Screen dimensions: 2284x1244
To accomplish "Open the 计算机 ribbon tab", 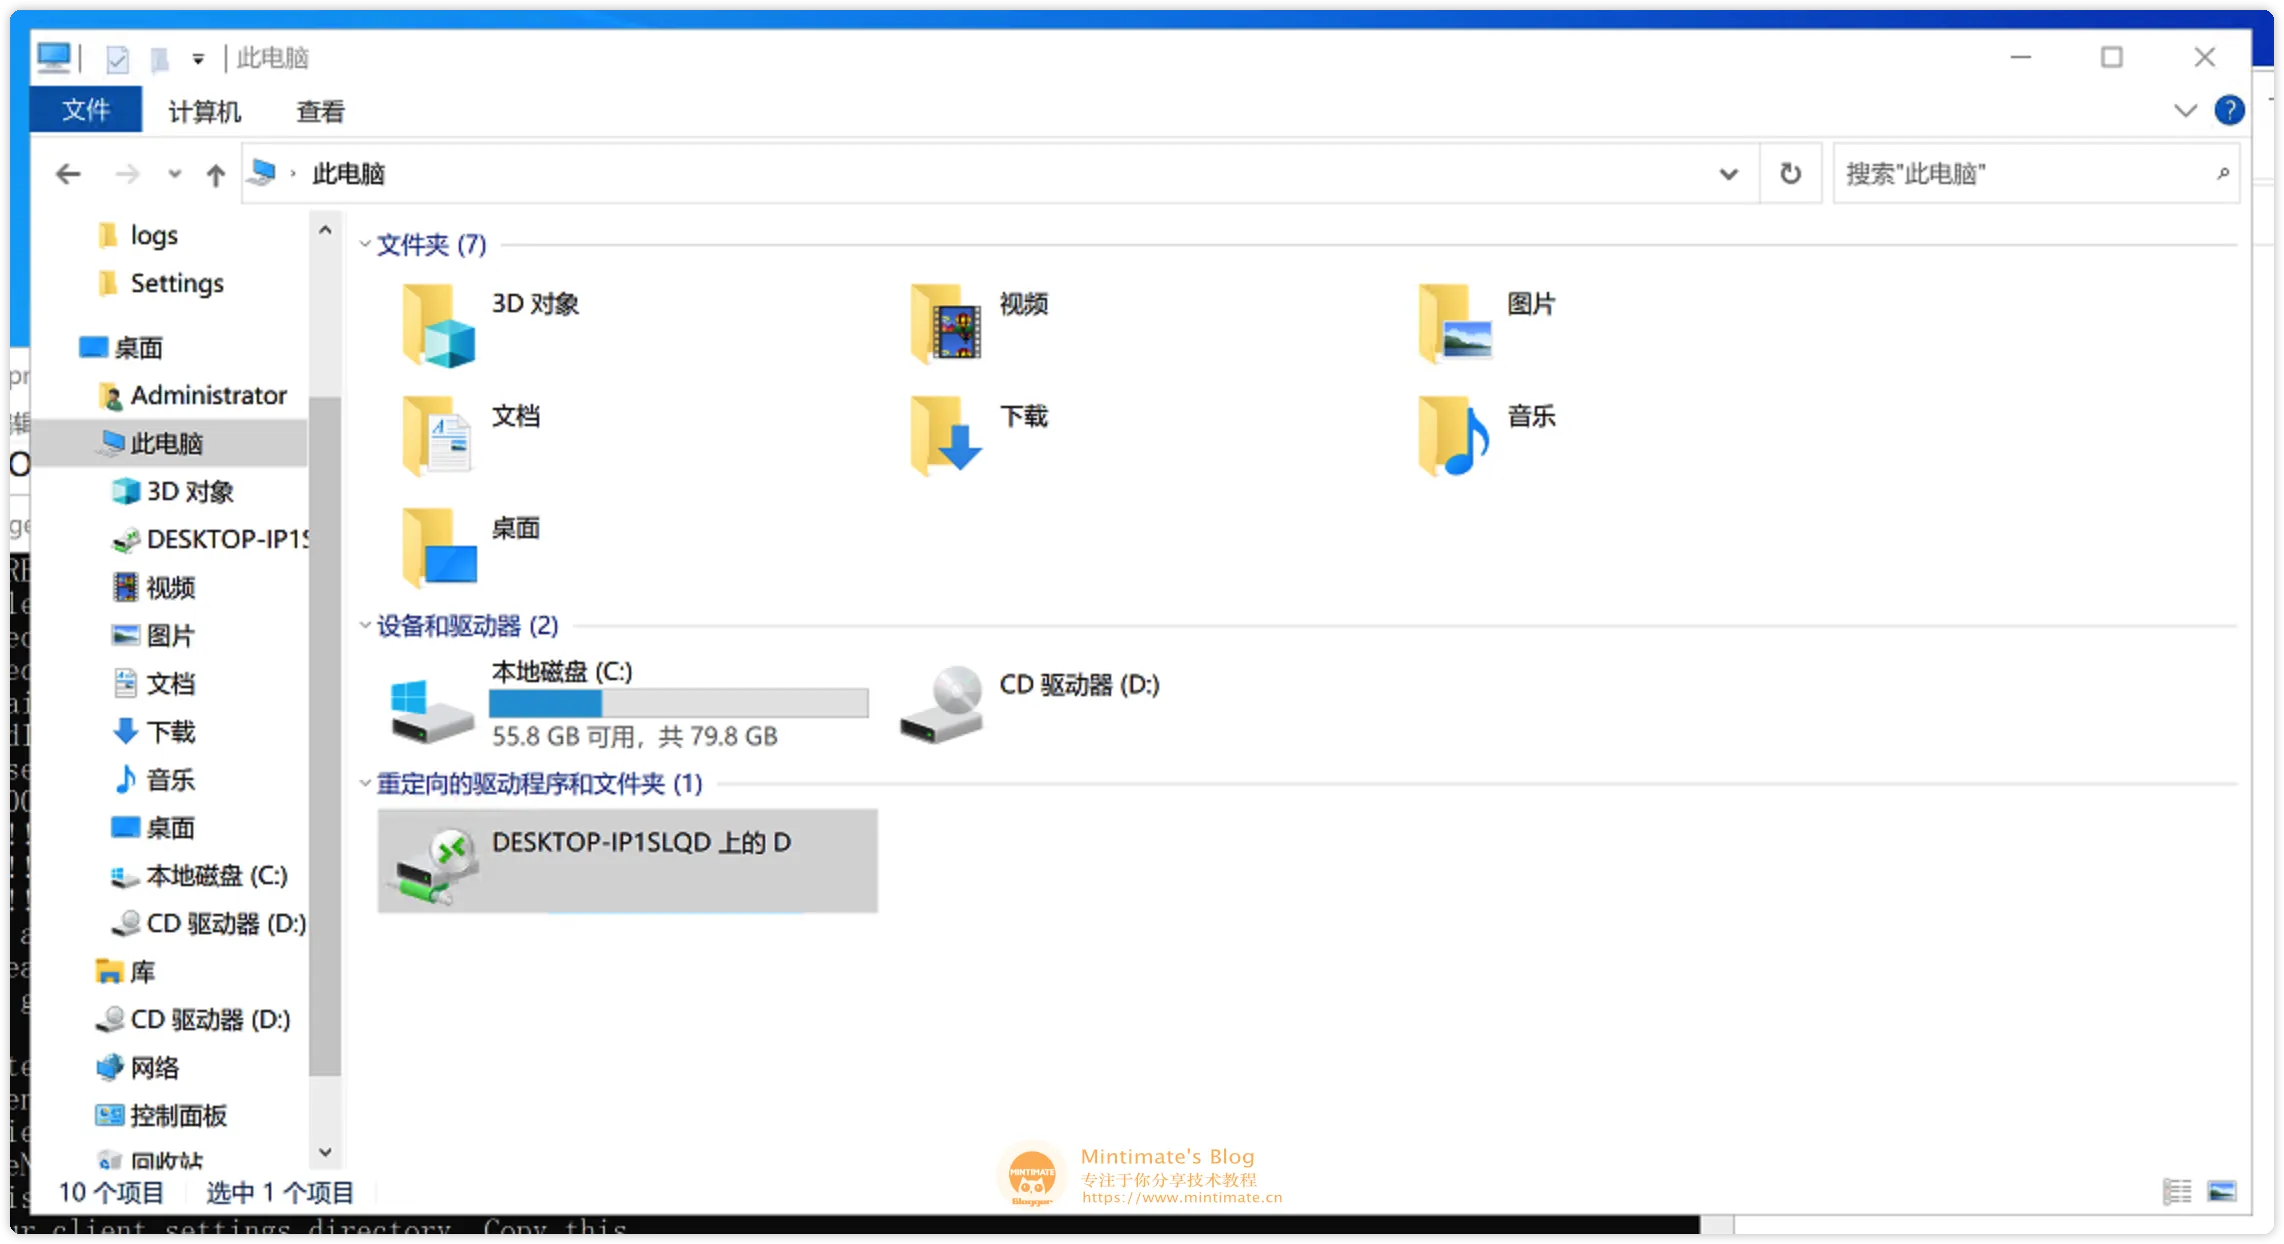I will pyautogui.click(x=204, y=111).
